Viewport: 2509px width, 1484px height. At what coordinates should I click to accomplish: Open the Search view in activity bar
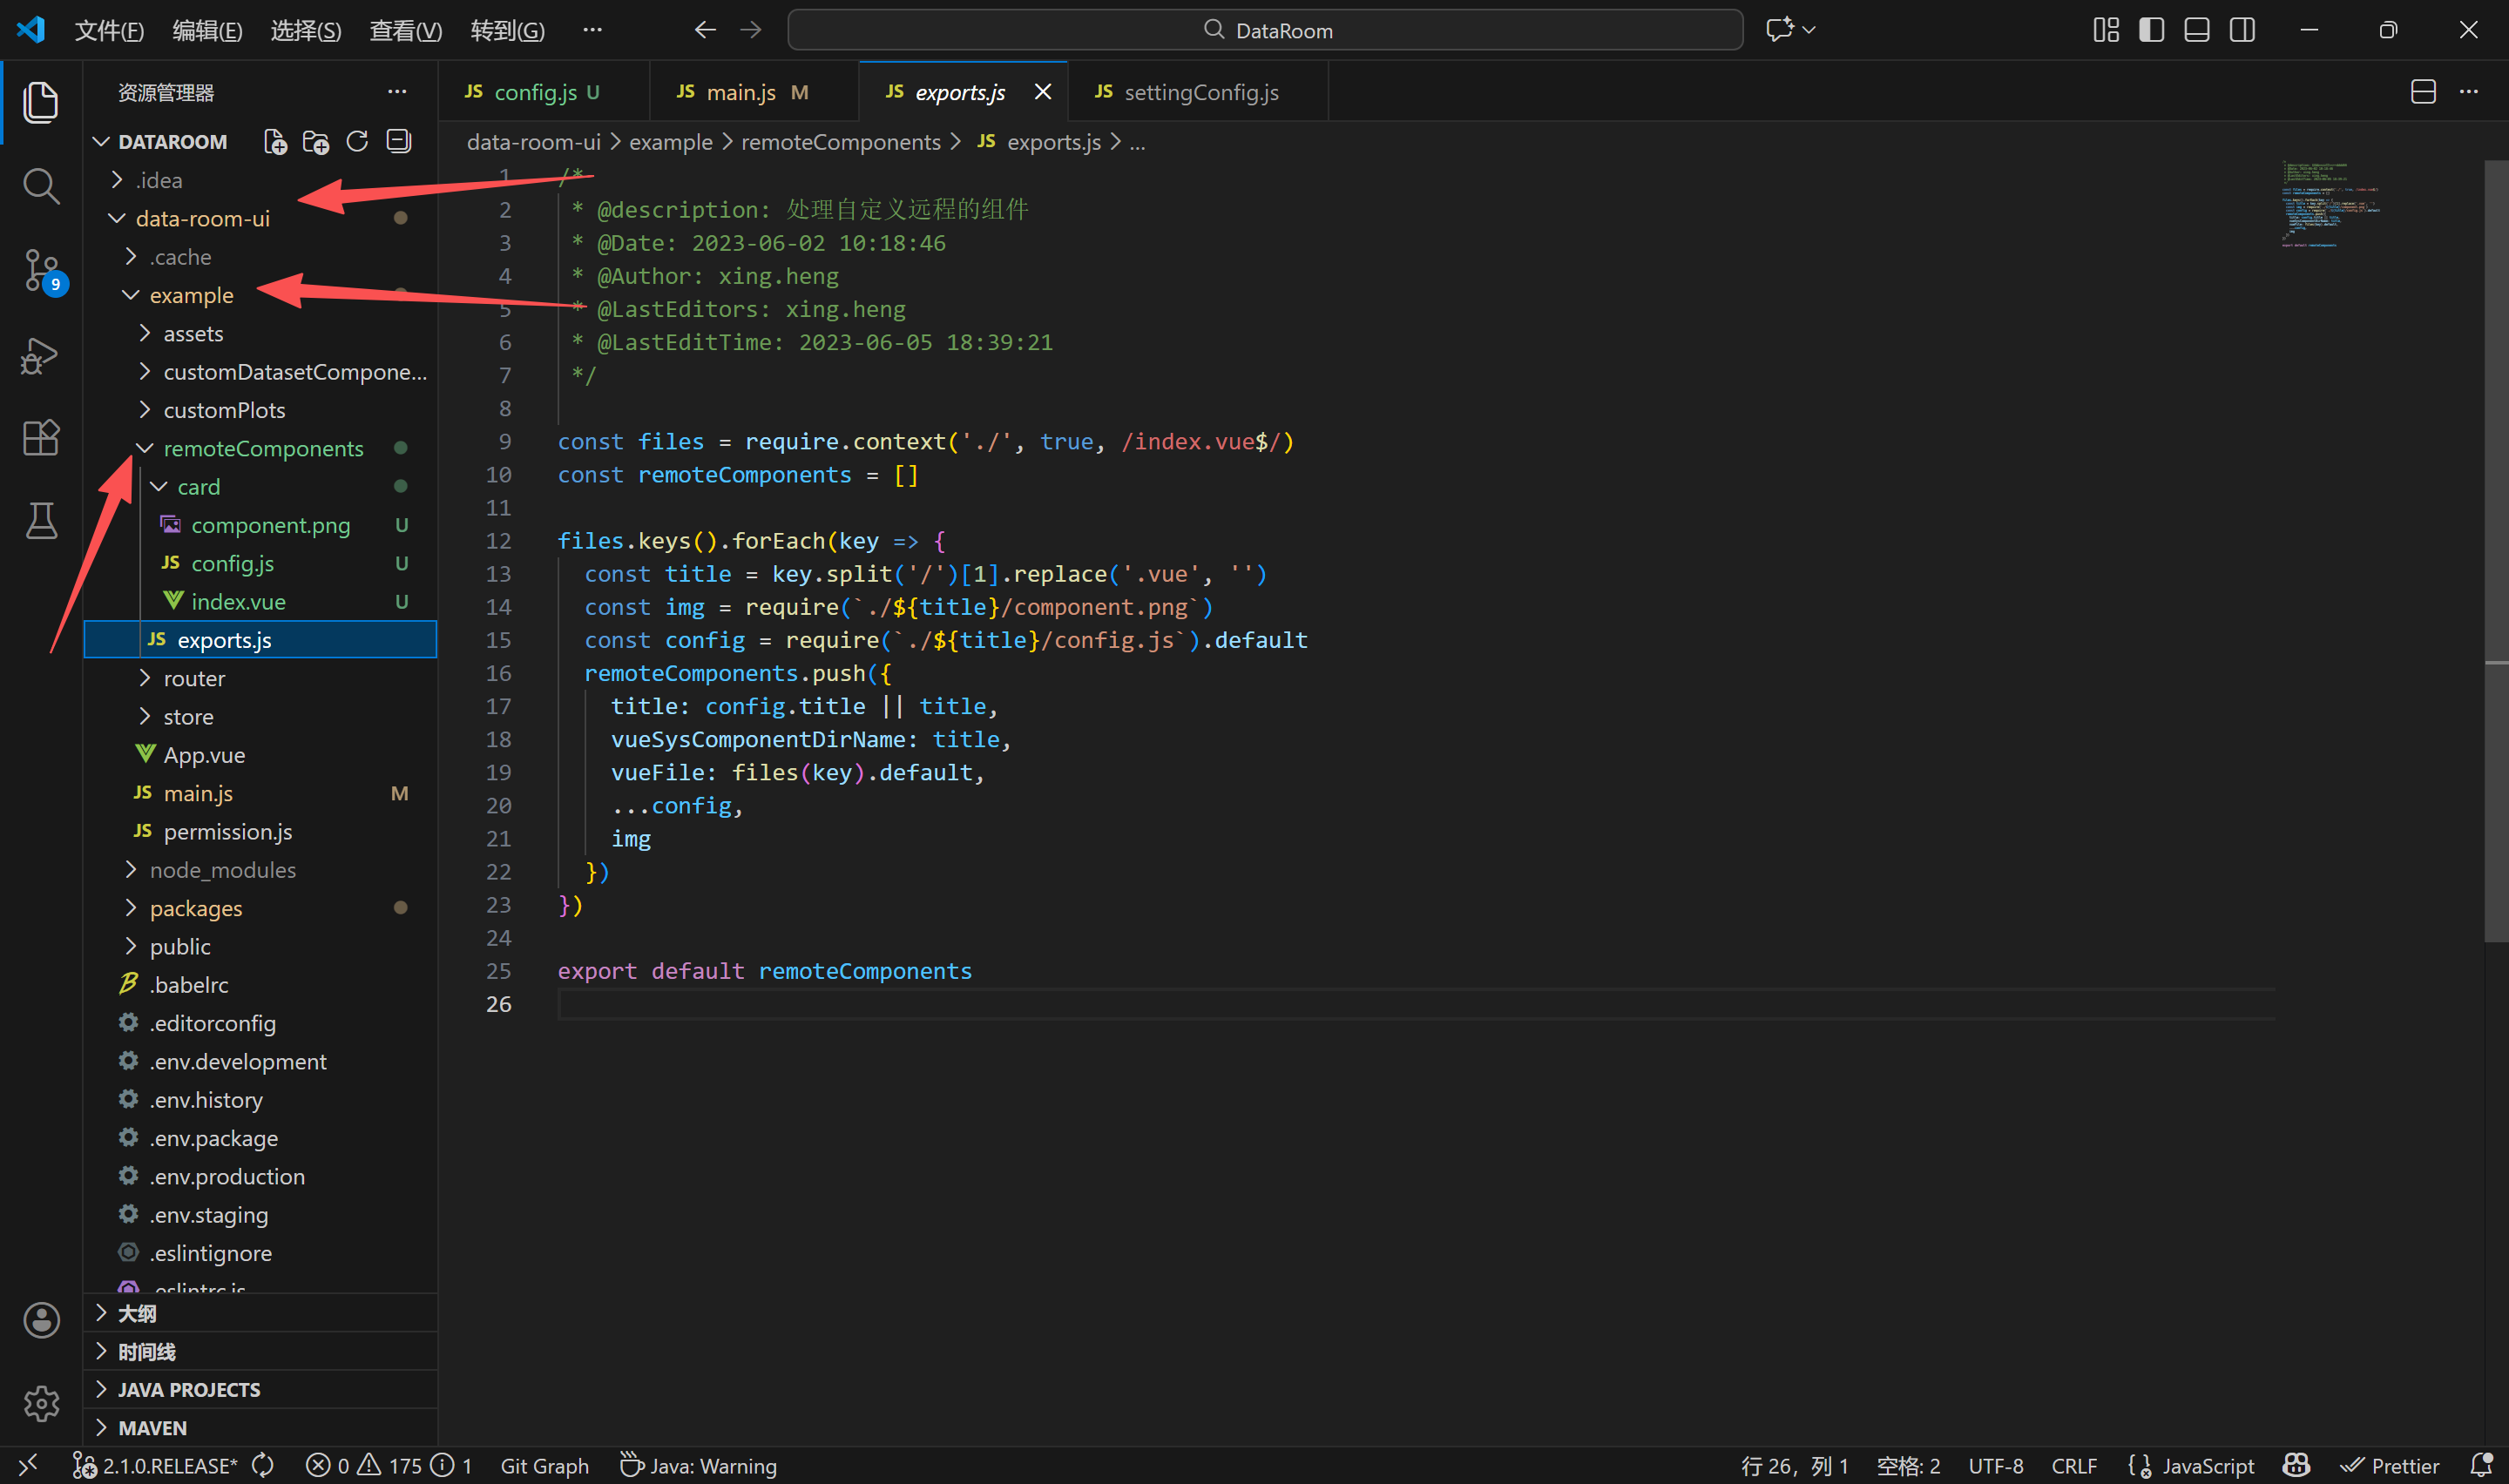pos(40,186)
